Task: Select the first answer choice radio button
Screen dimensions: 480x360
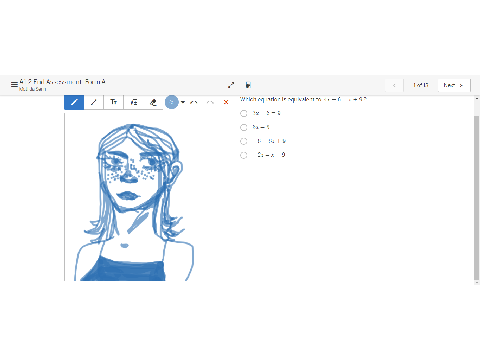Action: [x=244, y=113]
